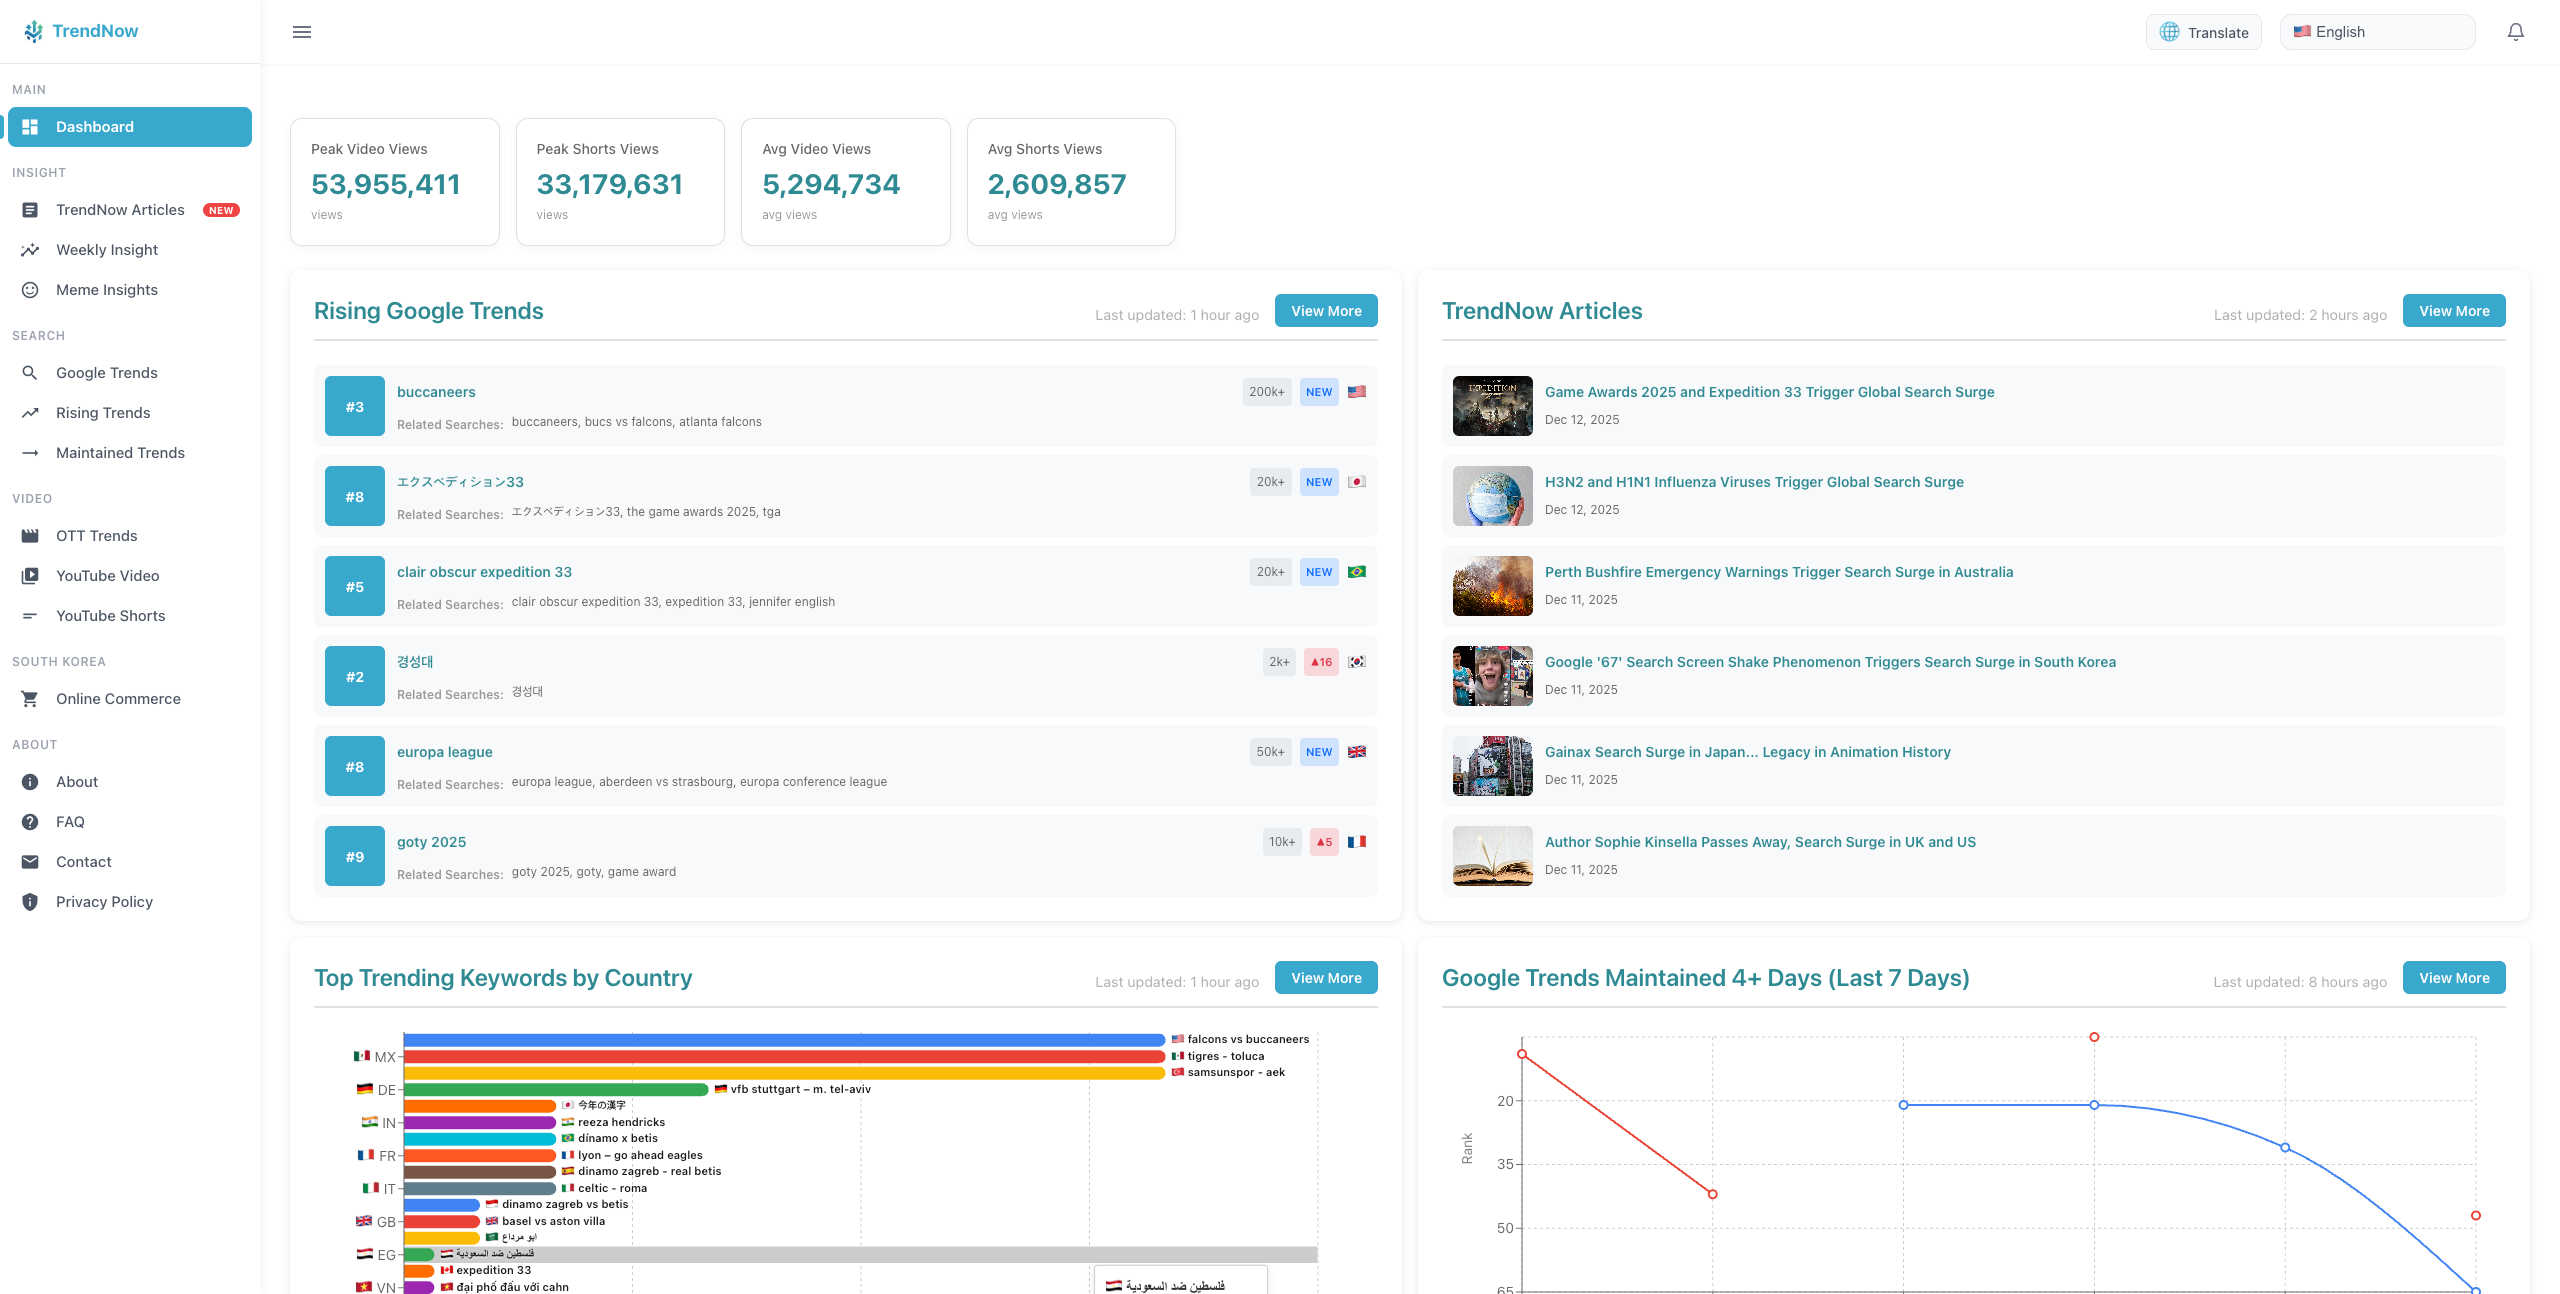The height and width of the screenshot is (1294, 2560).
Task: Click View More on Google Trends Maintained chart
Action: [x=2454, y=977]
